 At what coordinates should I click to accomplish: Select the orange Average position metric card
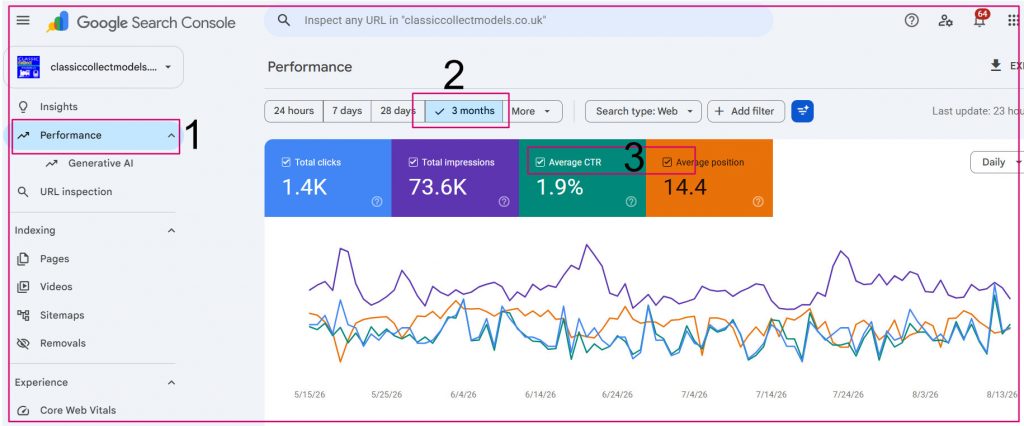coord(709,178)
